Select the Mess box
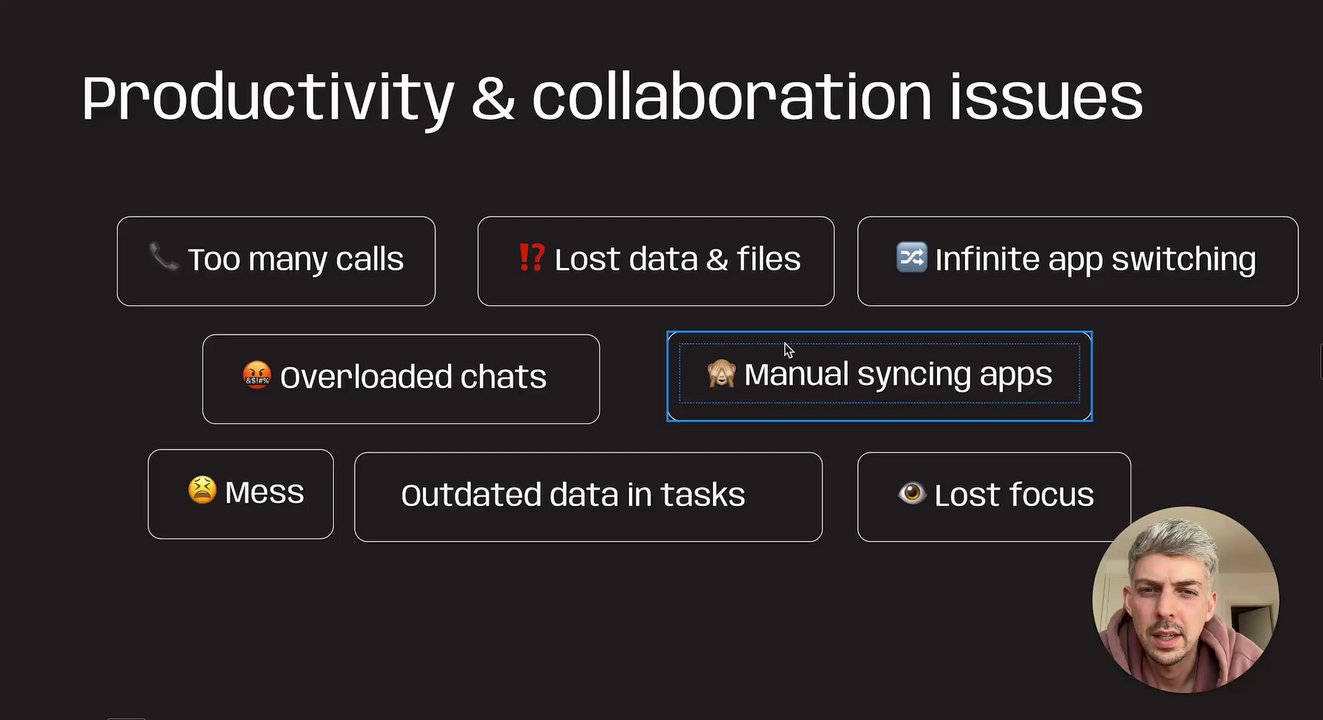Image resolution: width=1323 pixels, height=720 pixels. click(241, 494)
